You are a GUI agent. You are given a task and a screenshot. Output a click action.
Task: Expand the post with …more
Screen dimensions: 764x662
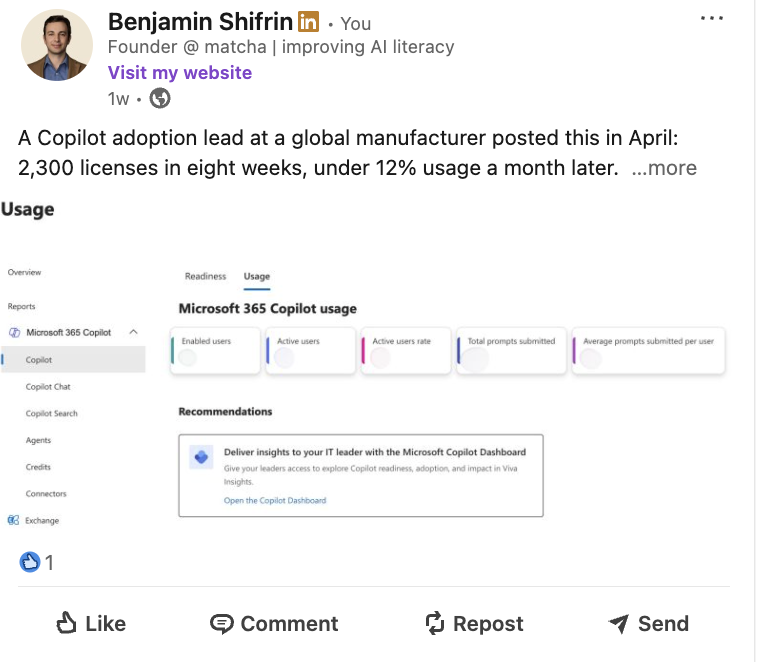664,168
